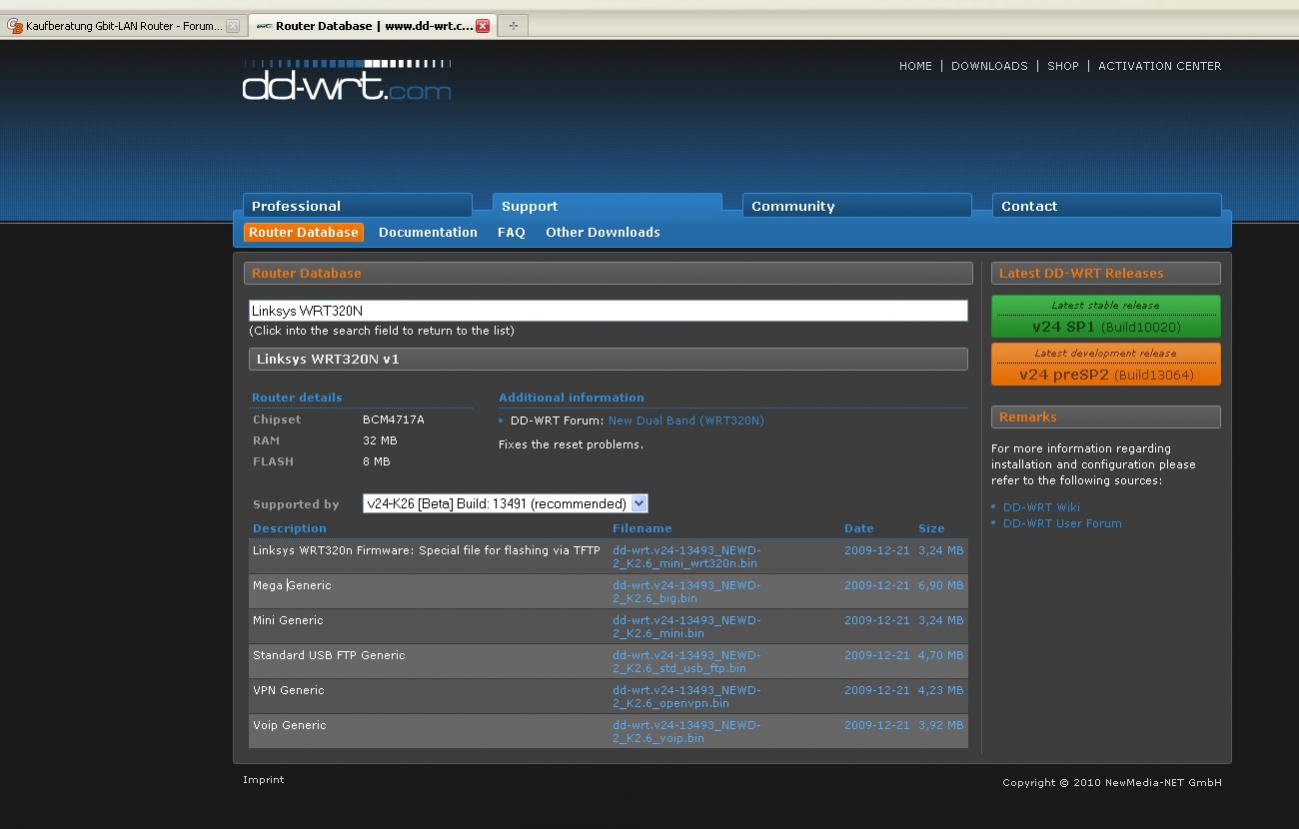Viewport: 1299px width, 829px height.
Task: Download the mini_wrt320n.bin firmware file
Action: tap(686, 557)
